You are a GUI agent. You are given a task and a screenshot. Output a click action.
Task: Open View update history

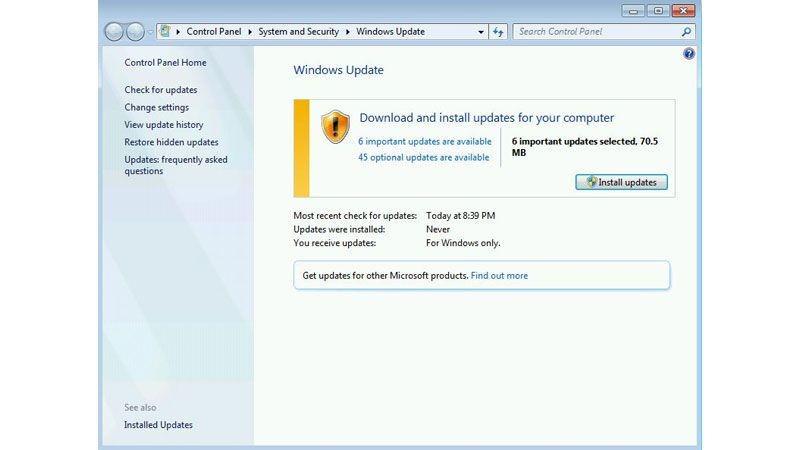[164, 124]
